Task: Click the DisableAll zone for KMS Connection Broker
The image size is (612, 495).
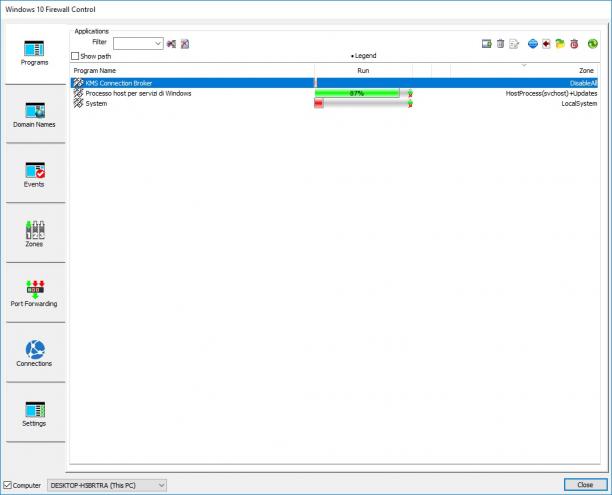Action: tap(583, 83)
